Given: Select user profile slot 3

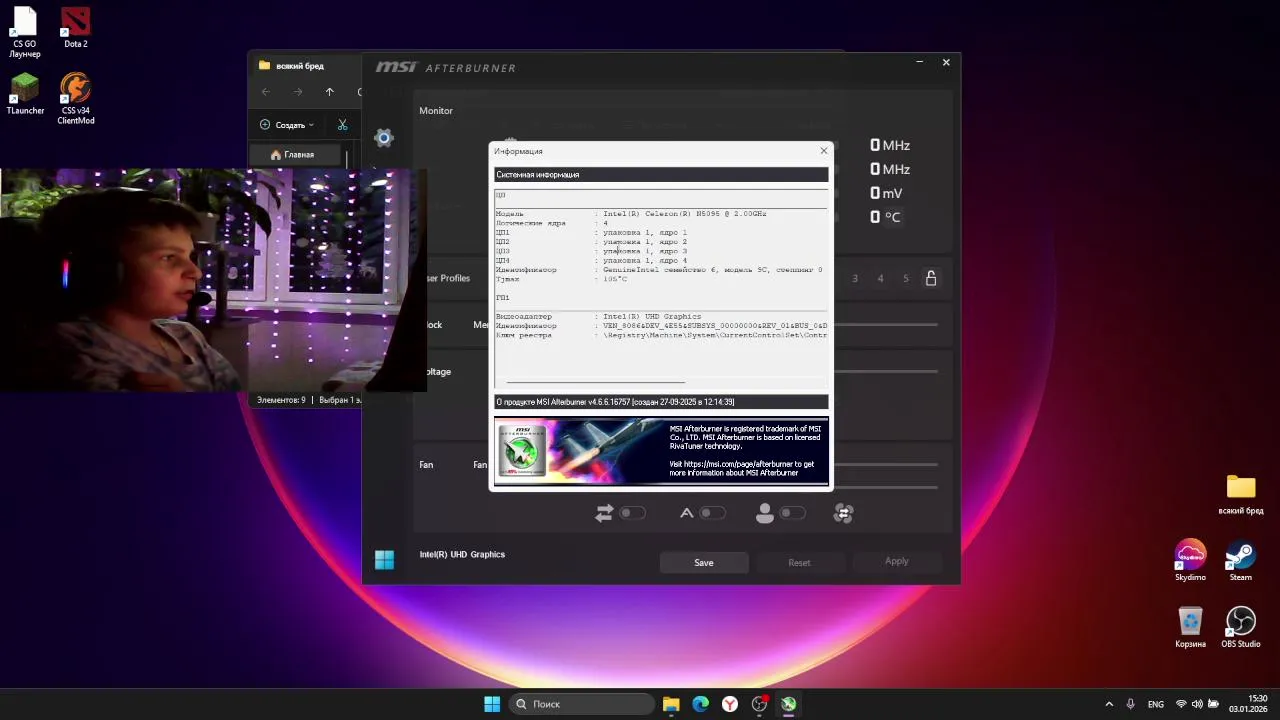Looking at the screenshot, I should 855,278.
